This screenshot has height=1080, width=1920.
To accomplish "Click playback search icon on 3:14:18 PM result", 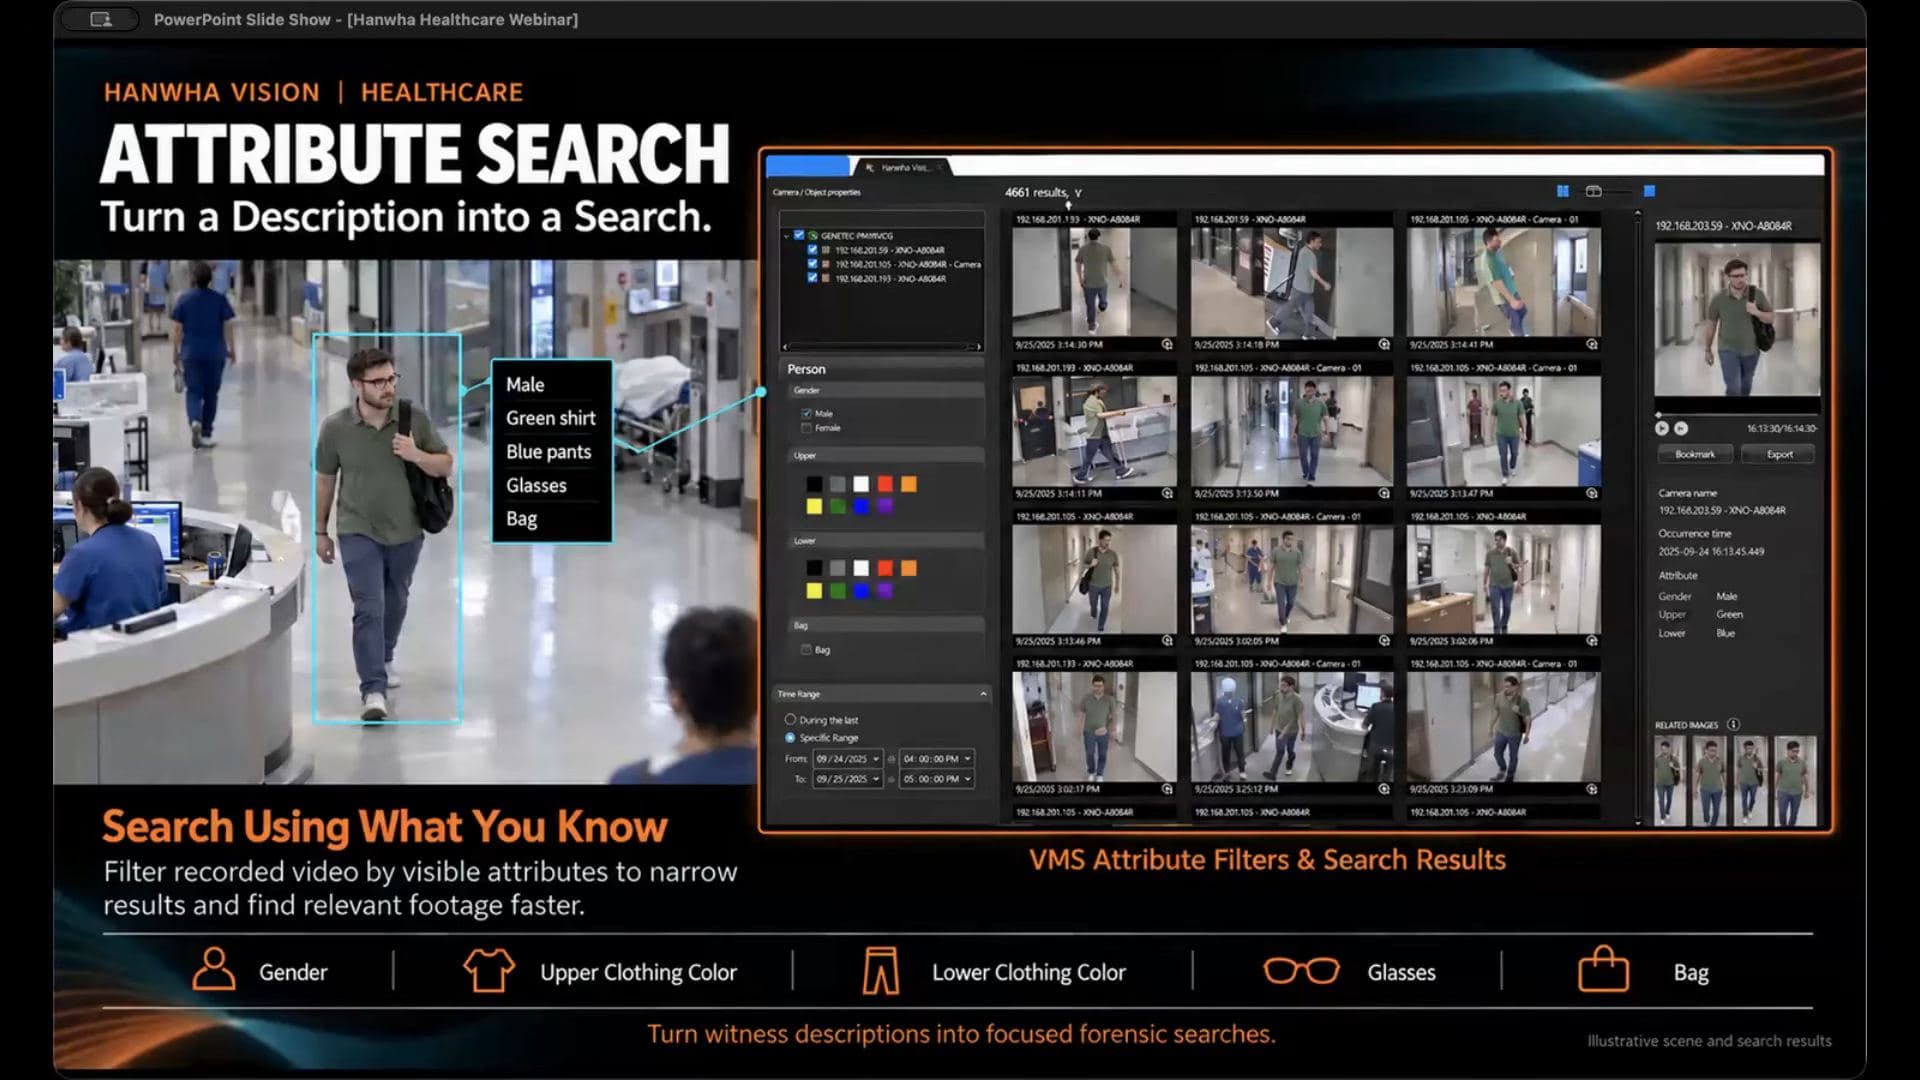I will [x=1384, y=344].
